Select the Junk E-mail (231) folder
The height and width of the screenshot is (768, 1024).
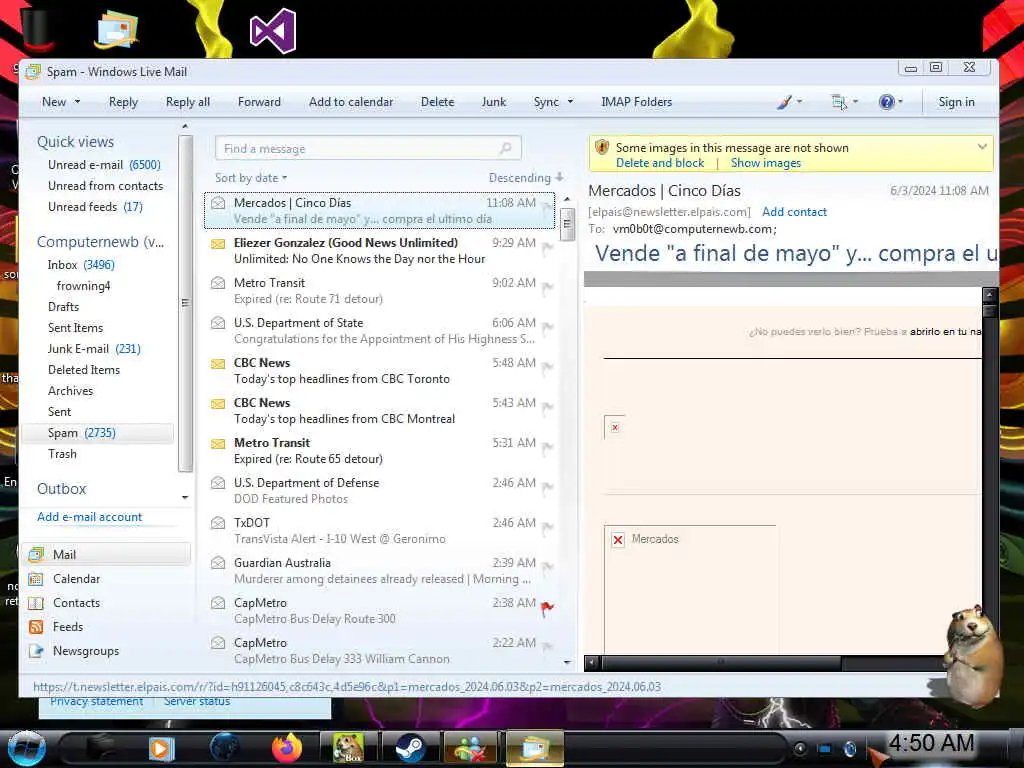coord(94,349)
